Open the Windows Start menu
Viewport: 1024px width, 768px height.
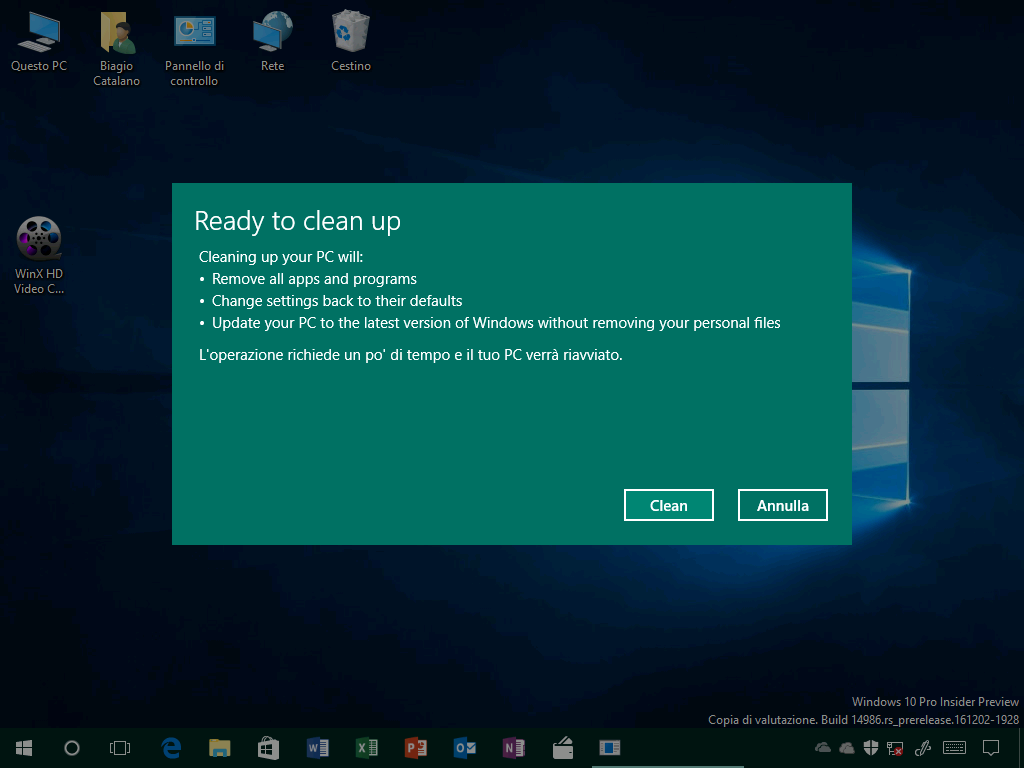24,748
